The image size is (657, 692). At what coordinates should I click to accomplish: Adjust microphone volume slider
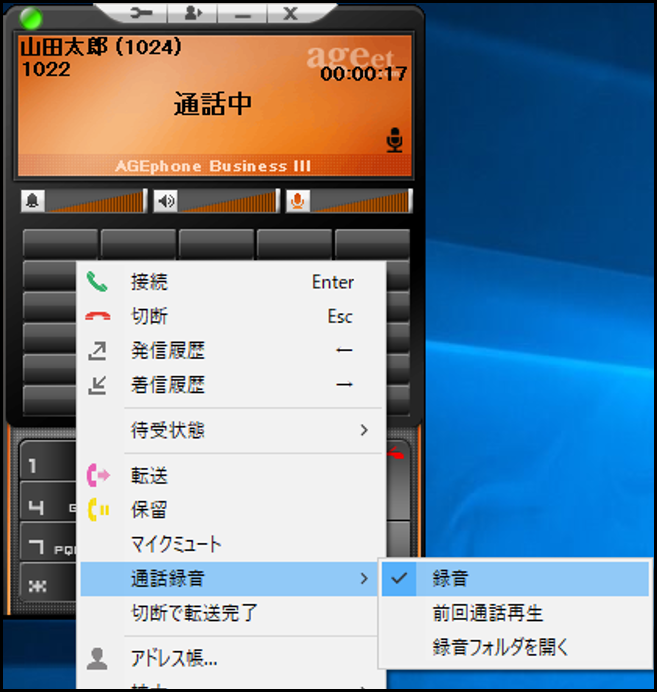tap(361, 201)
